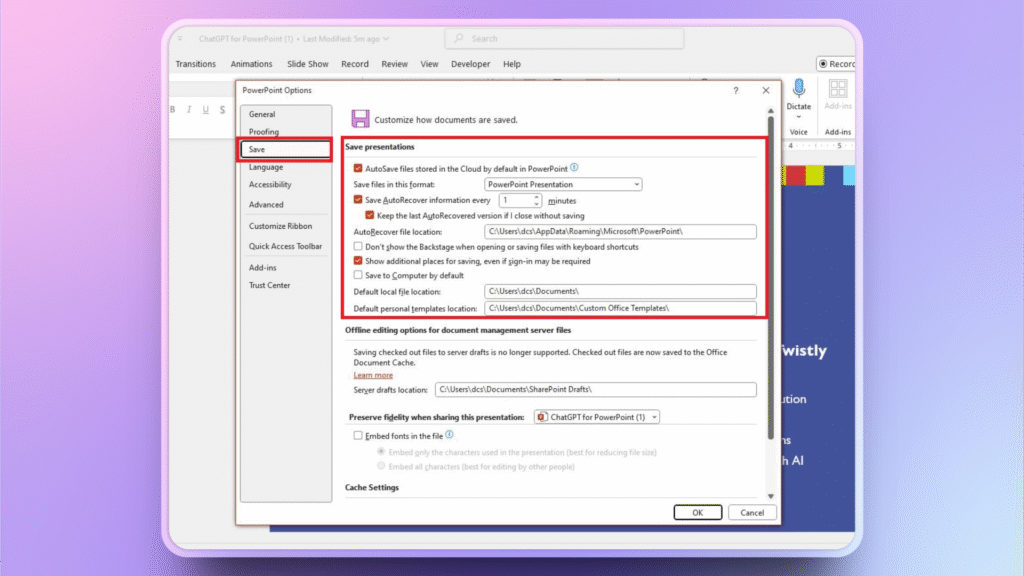The image size is (1024, 576).
Task: Switch to the Review ribbon tab
Action: [394, 63]
